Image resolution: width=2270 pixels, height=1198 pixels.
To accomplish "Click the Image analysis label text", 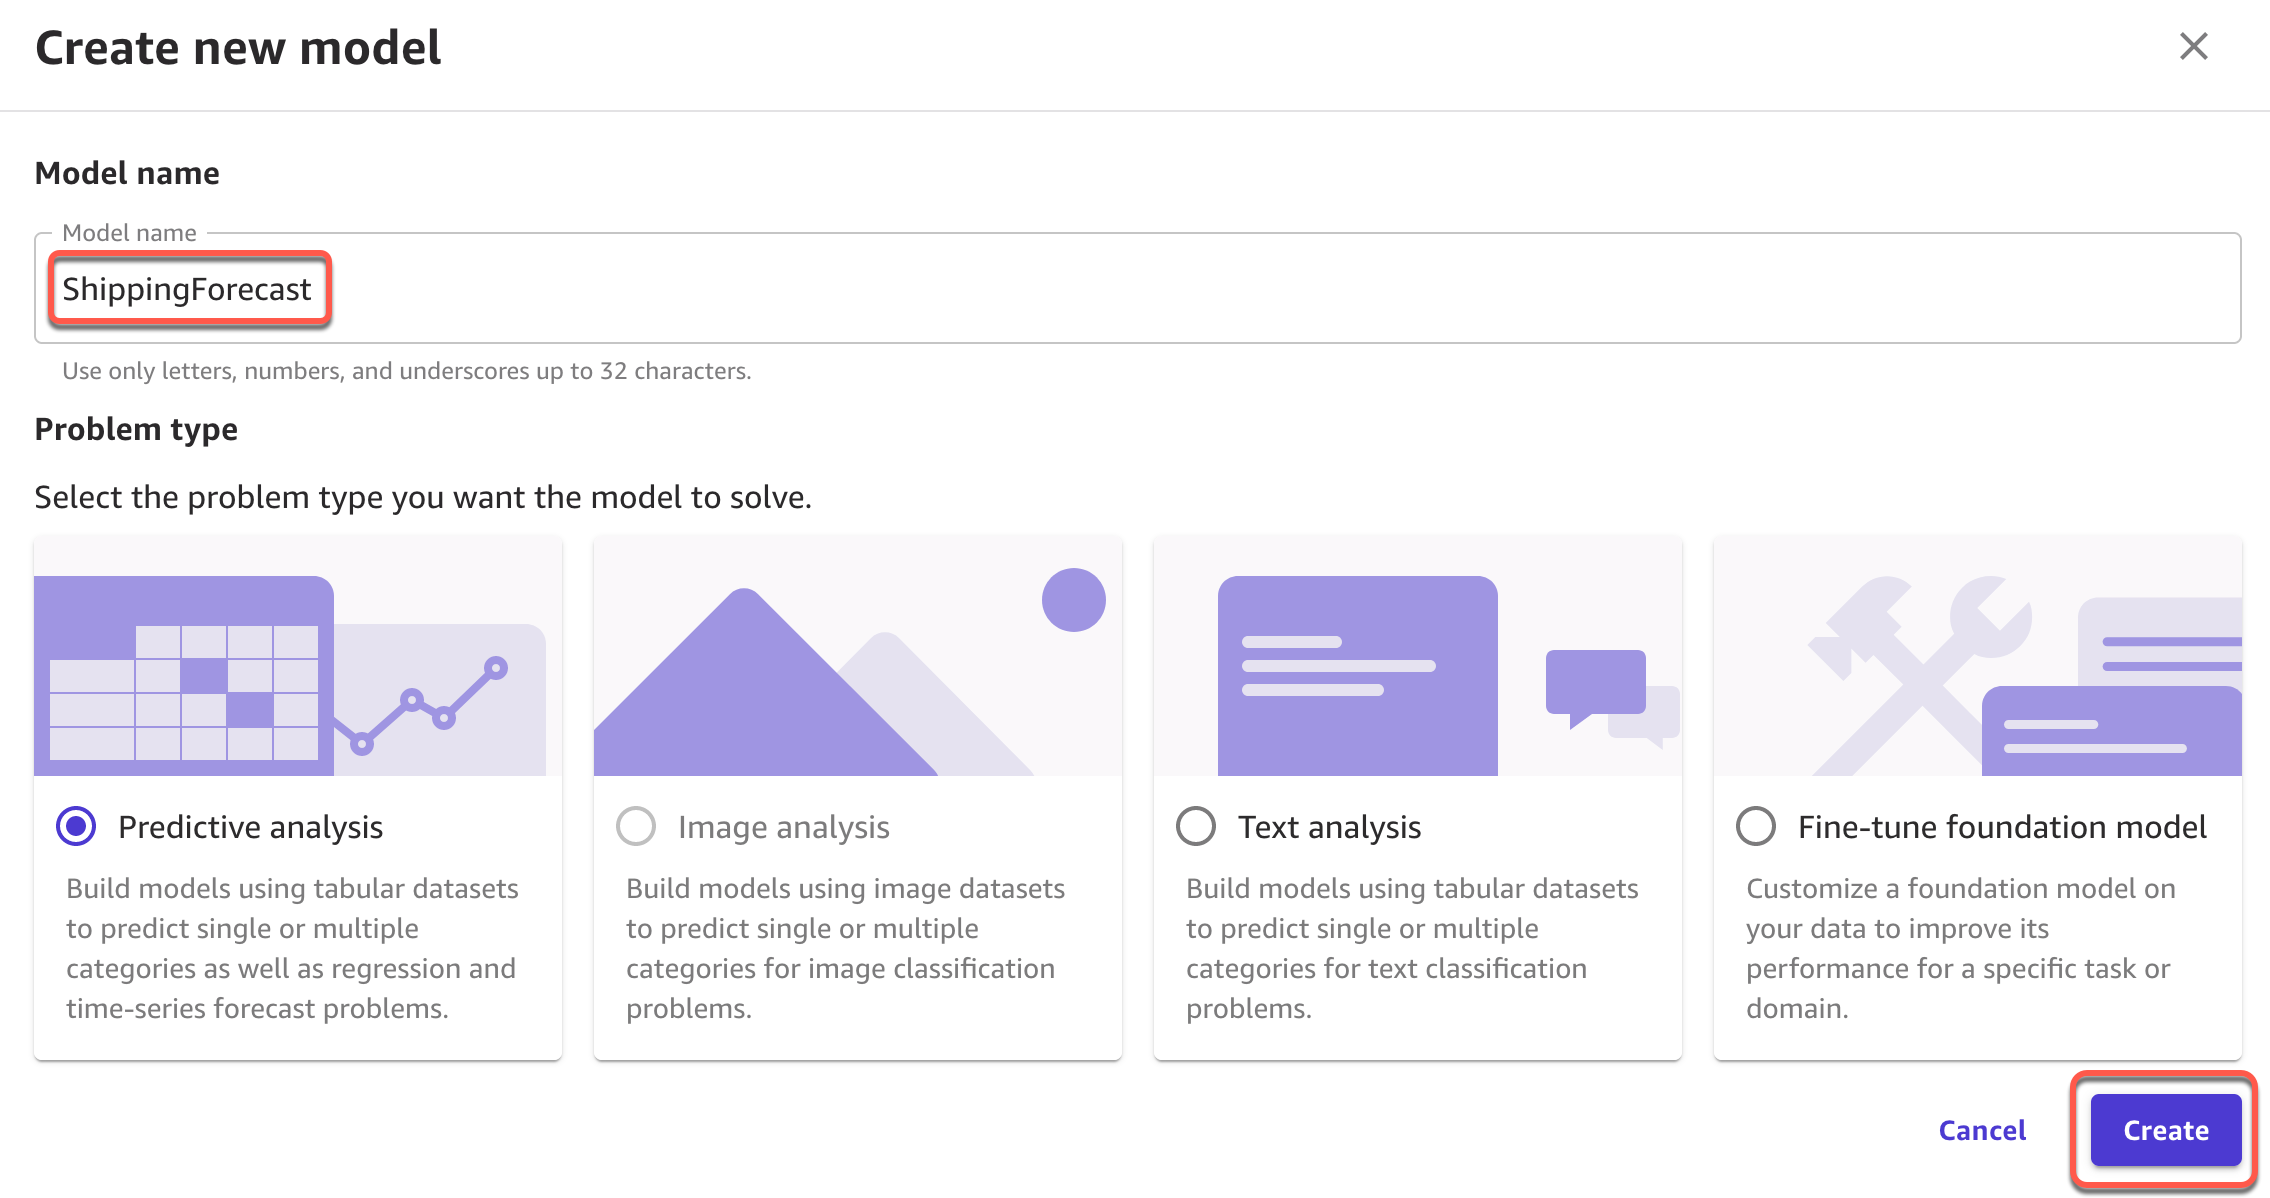I will tap(783, 827).
